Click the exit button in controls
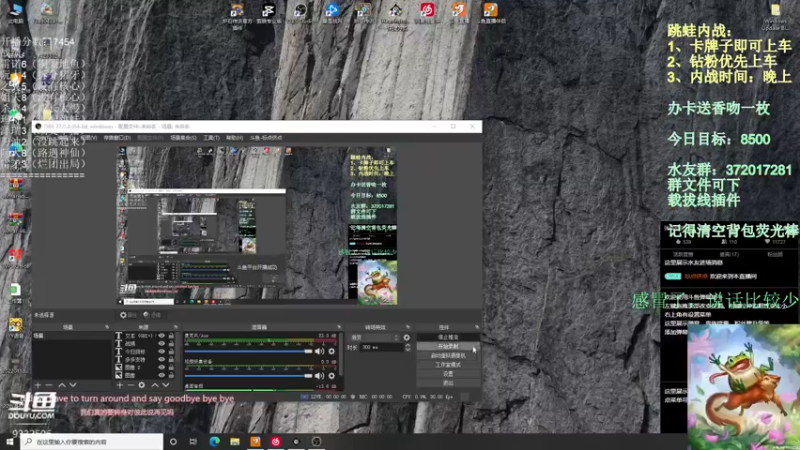This screenshot has width=800, height=450. 448,383
